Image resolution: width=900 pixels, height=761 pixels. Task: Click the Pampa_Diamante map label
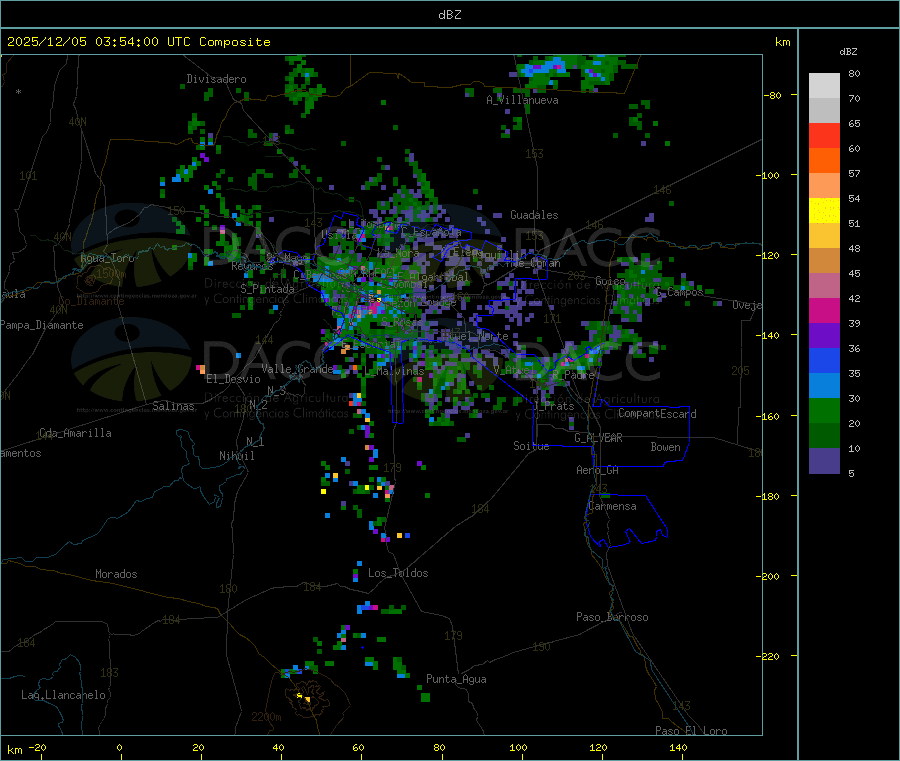pyautogui.click(x=42, y=325)
